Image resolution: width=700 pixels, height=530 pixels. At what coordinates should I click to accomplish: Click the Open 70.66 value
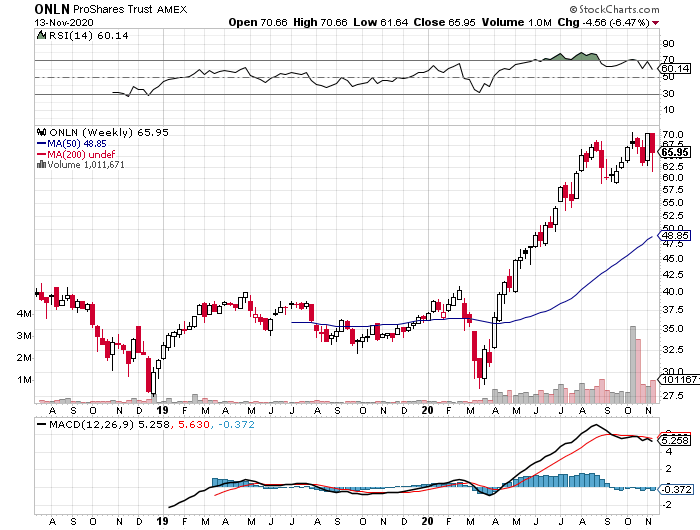pos(258,22)
